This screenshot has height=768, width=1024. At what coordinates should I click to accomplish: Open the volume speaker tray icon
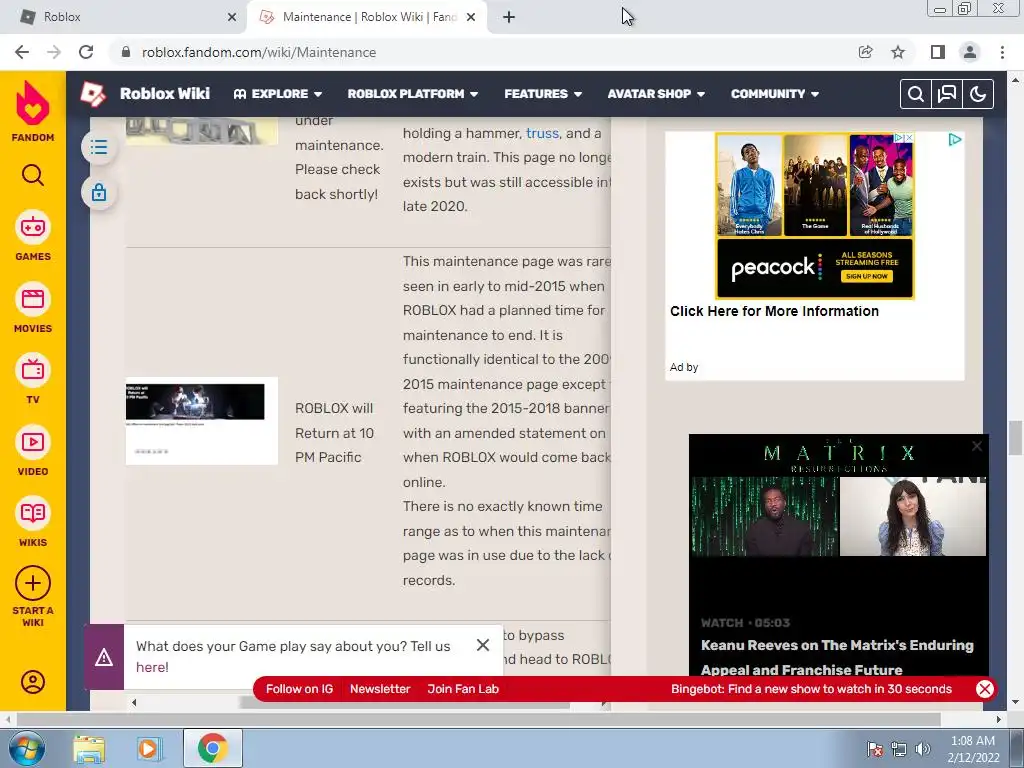922,748
